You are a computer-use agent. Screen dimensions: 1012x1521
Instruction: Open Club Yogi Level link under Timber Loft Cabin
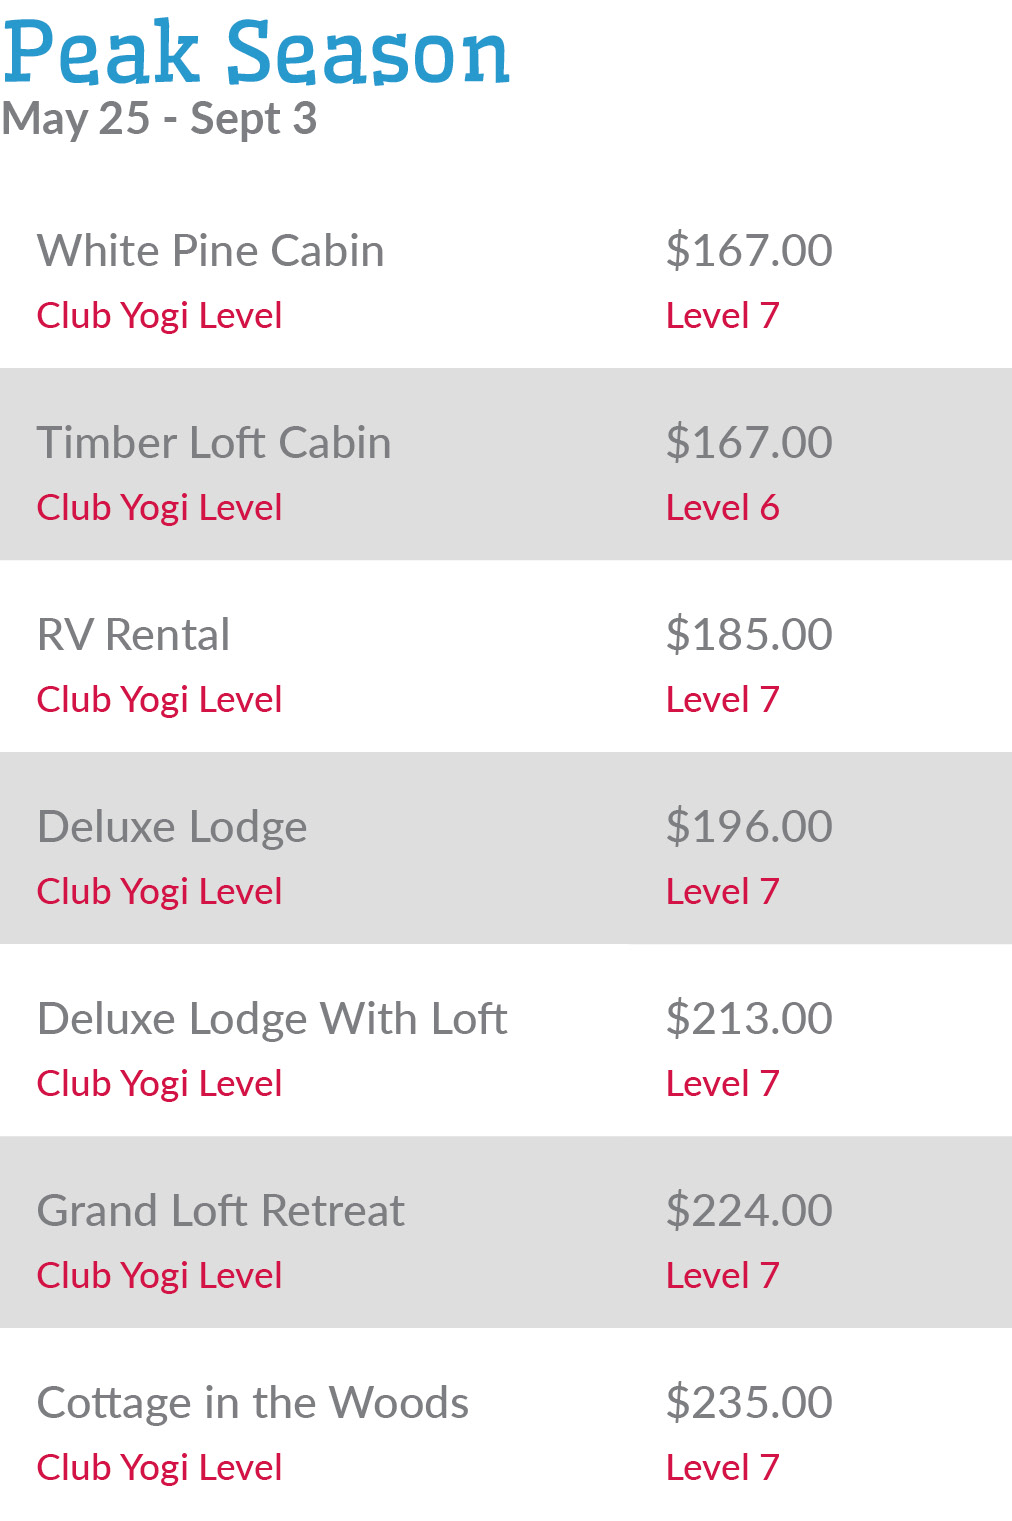pyautogui.click(x=159, y=508)
